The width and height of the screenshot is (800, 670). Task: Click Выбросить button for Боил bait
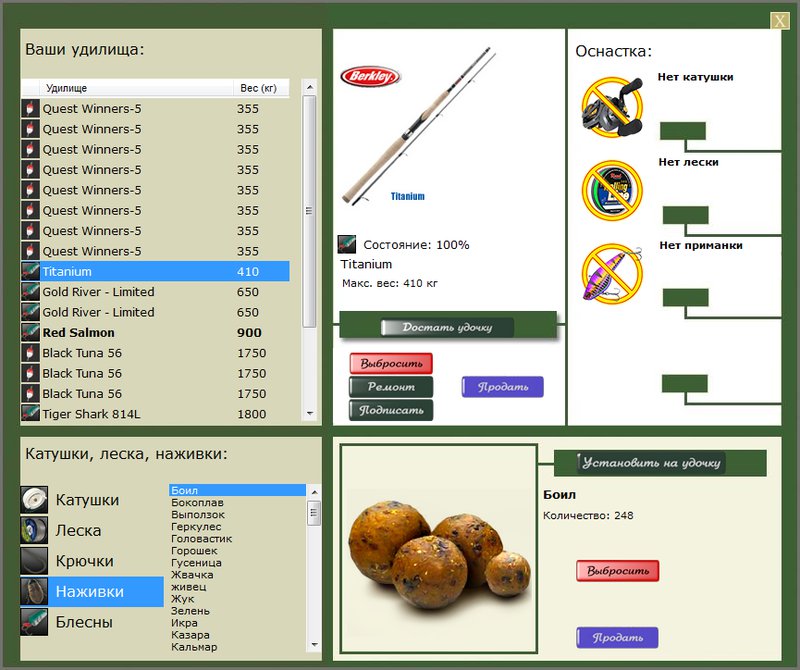pos(617,570)
